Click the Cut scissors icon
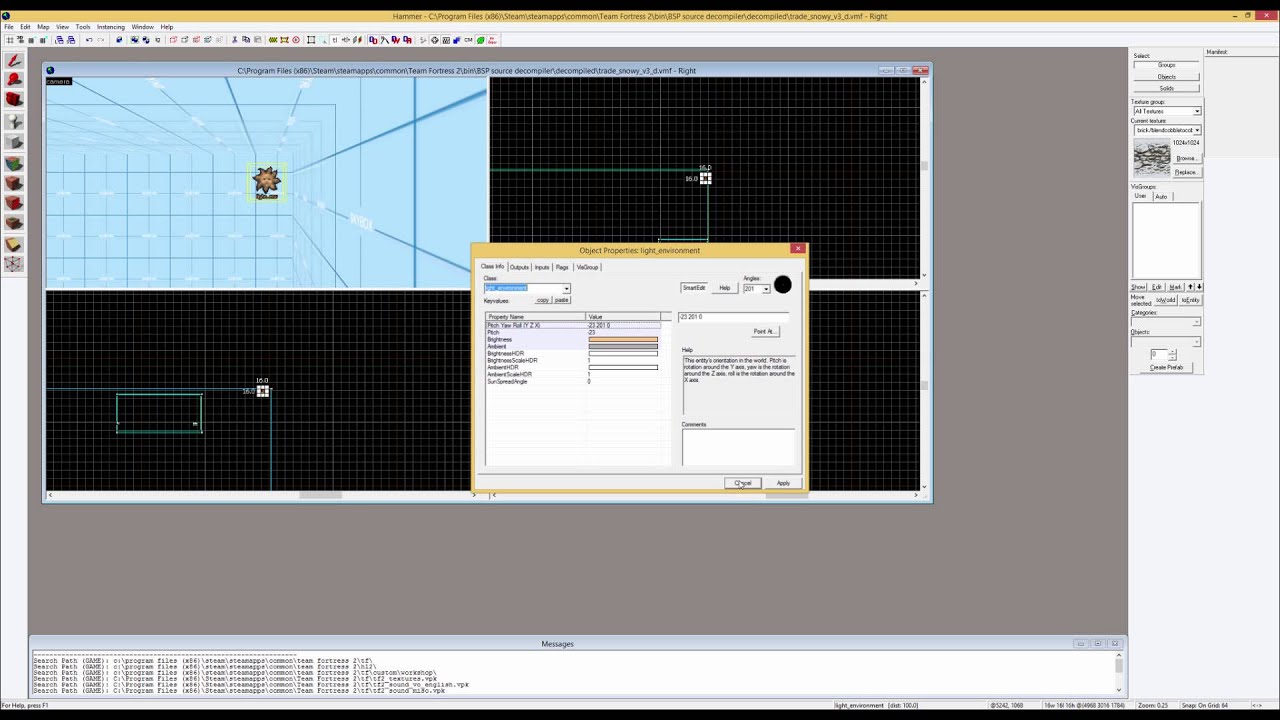1280x720 pixels. (235, 40)
